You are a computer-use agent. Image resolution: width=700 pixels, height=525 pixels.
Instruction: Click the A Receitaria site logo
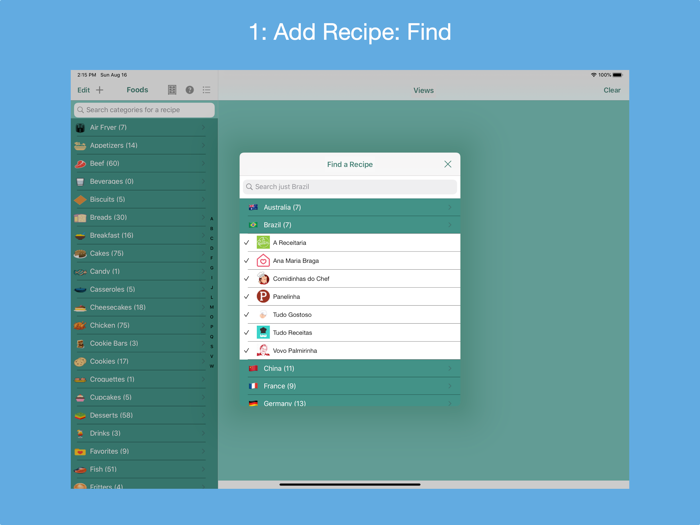(x=263, y=242)
